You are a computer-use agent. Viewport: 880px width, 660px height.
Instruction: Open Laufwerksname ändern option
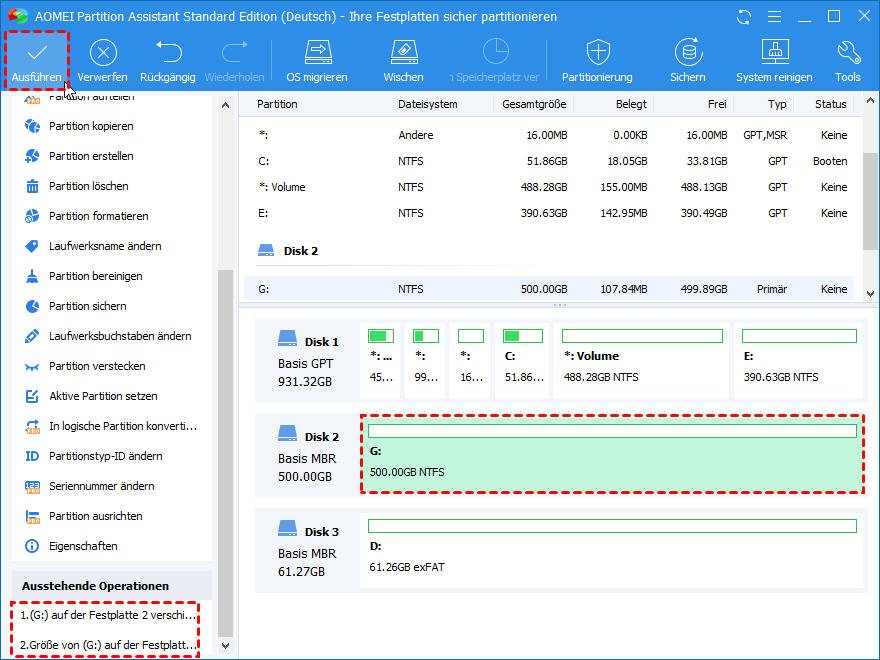[x=105, y=246]
